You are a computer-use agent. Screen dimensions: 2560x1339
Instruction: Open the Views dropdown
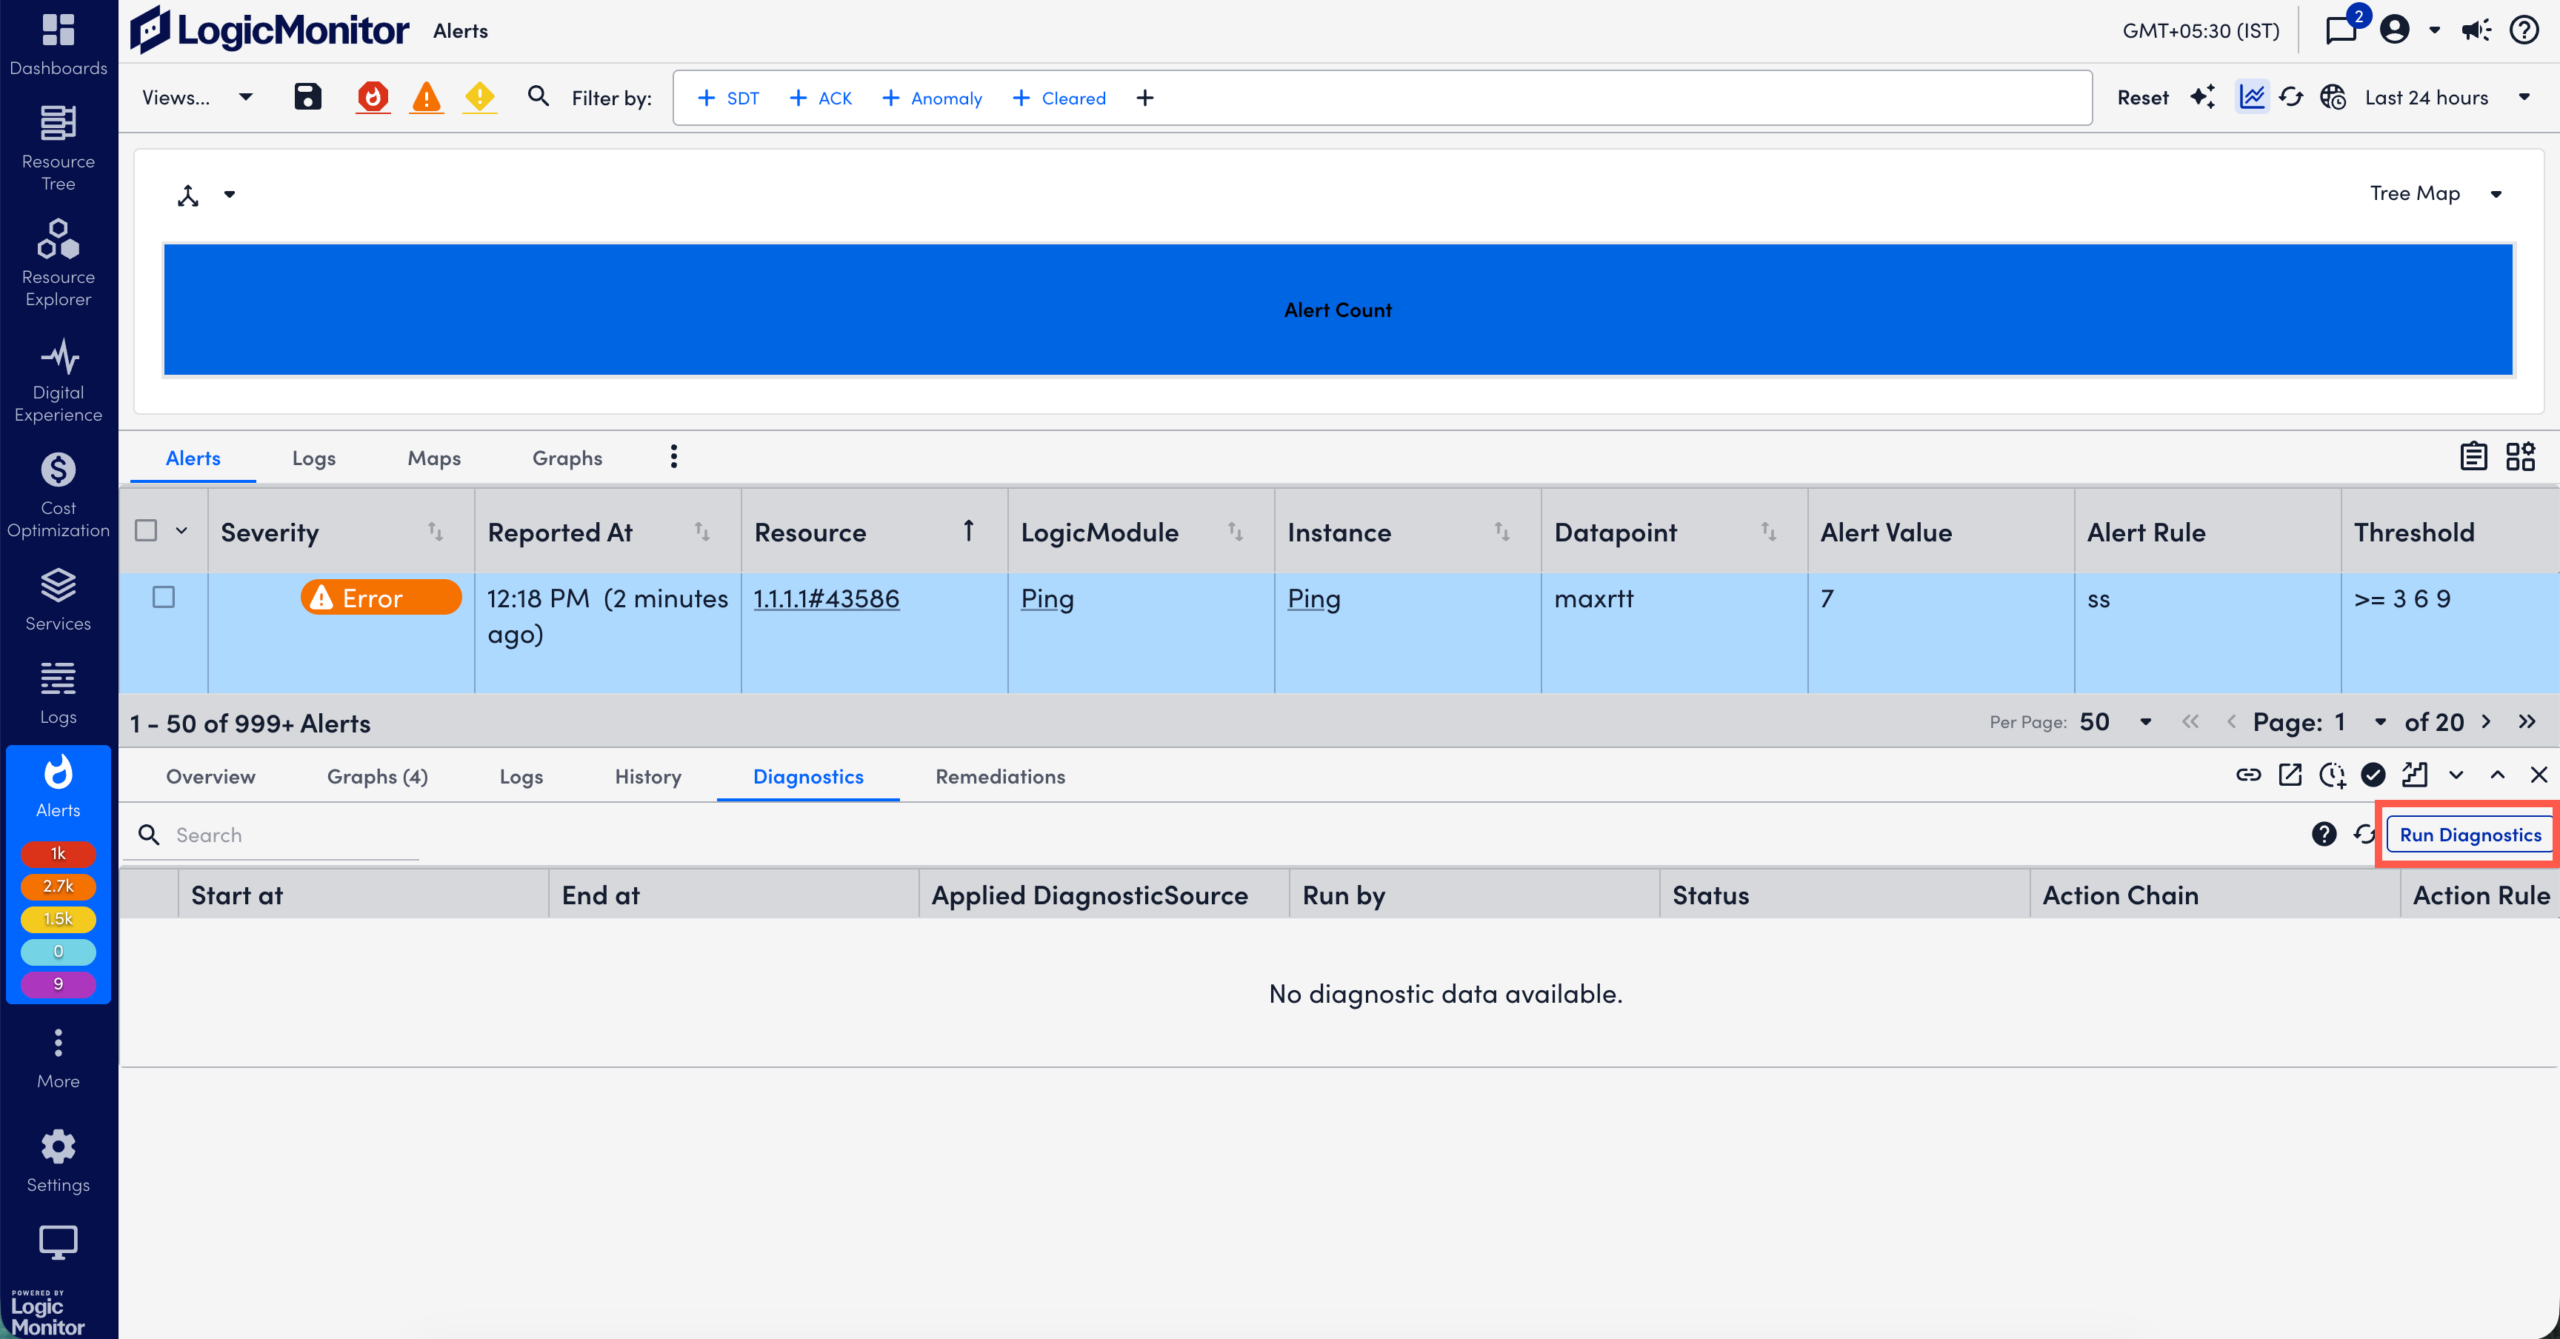coord(197,97)
